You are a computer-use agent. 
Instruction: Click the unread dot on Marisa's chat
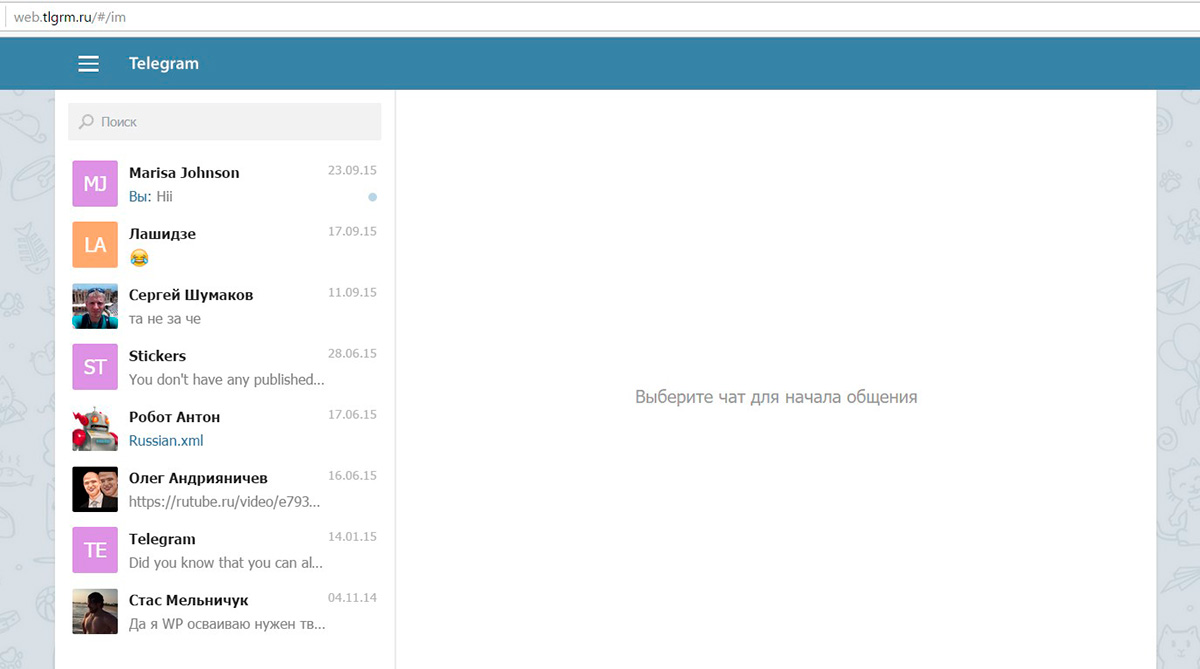[373, 197]
